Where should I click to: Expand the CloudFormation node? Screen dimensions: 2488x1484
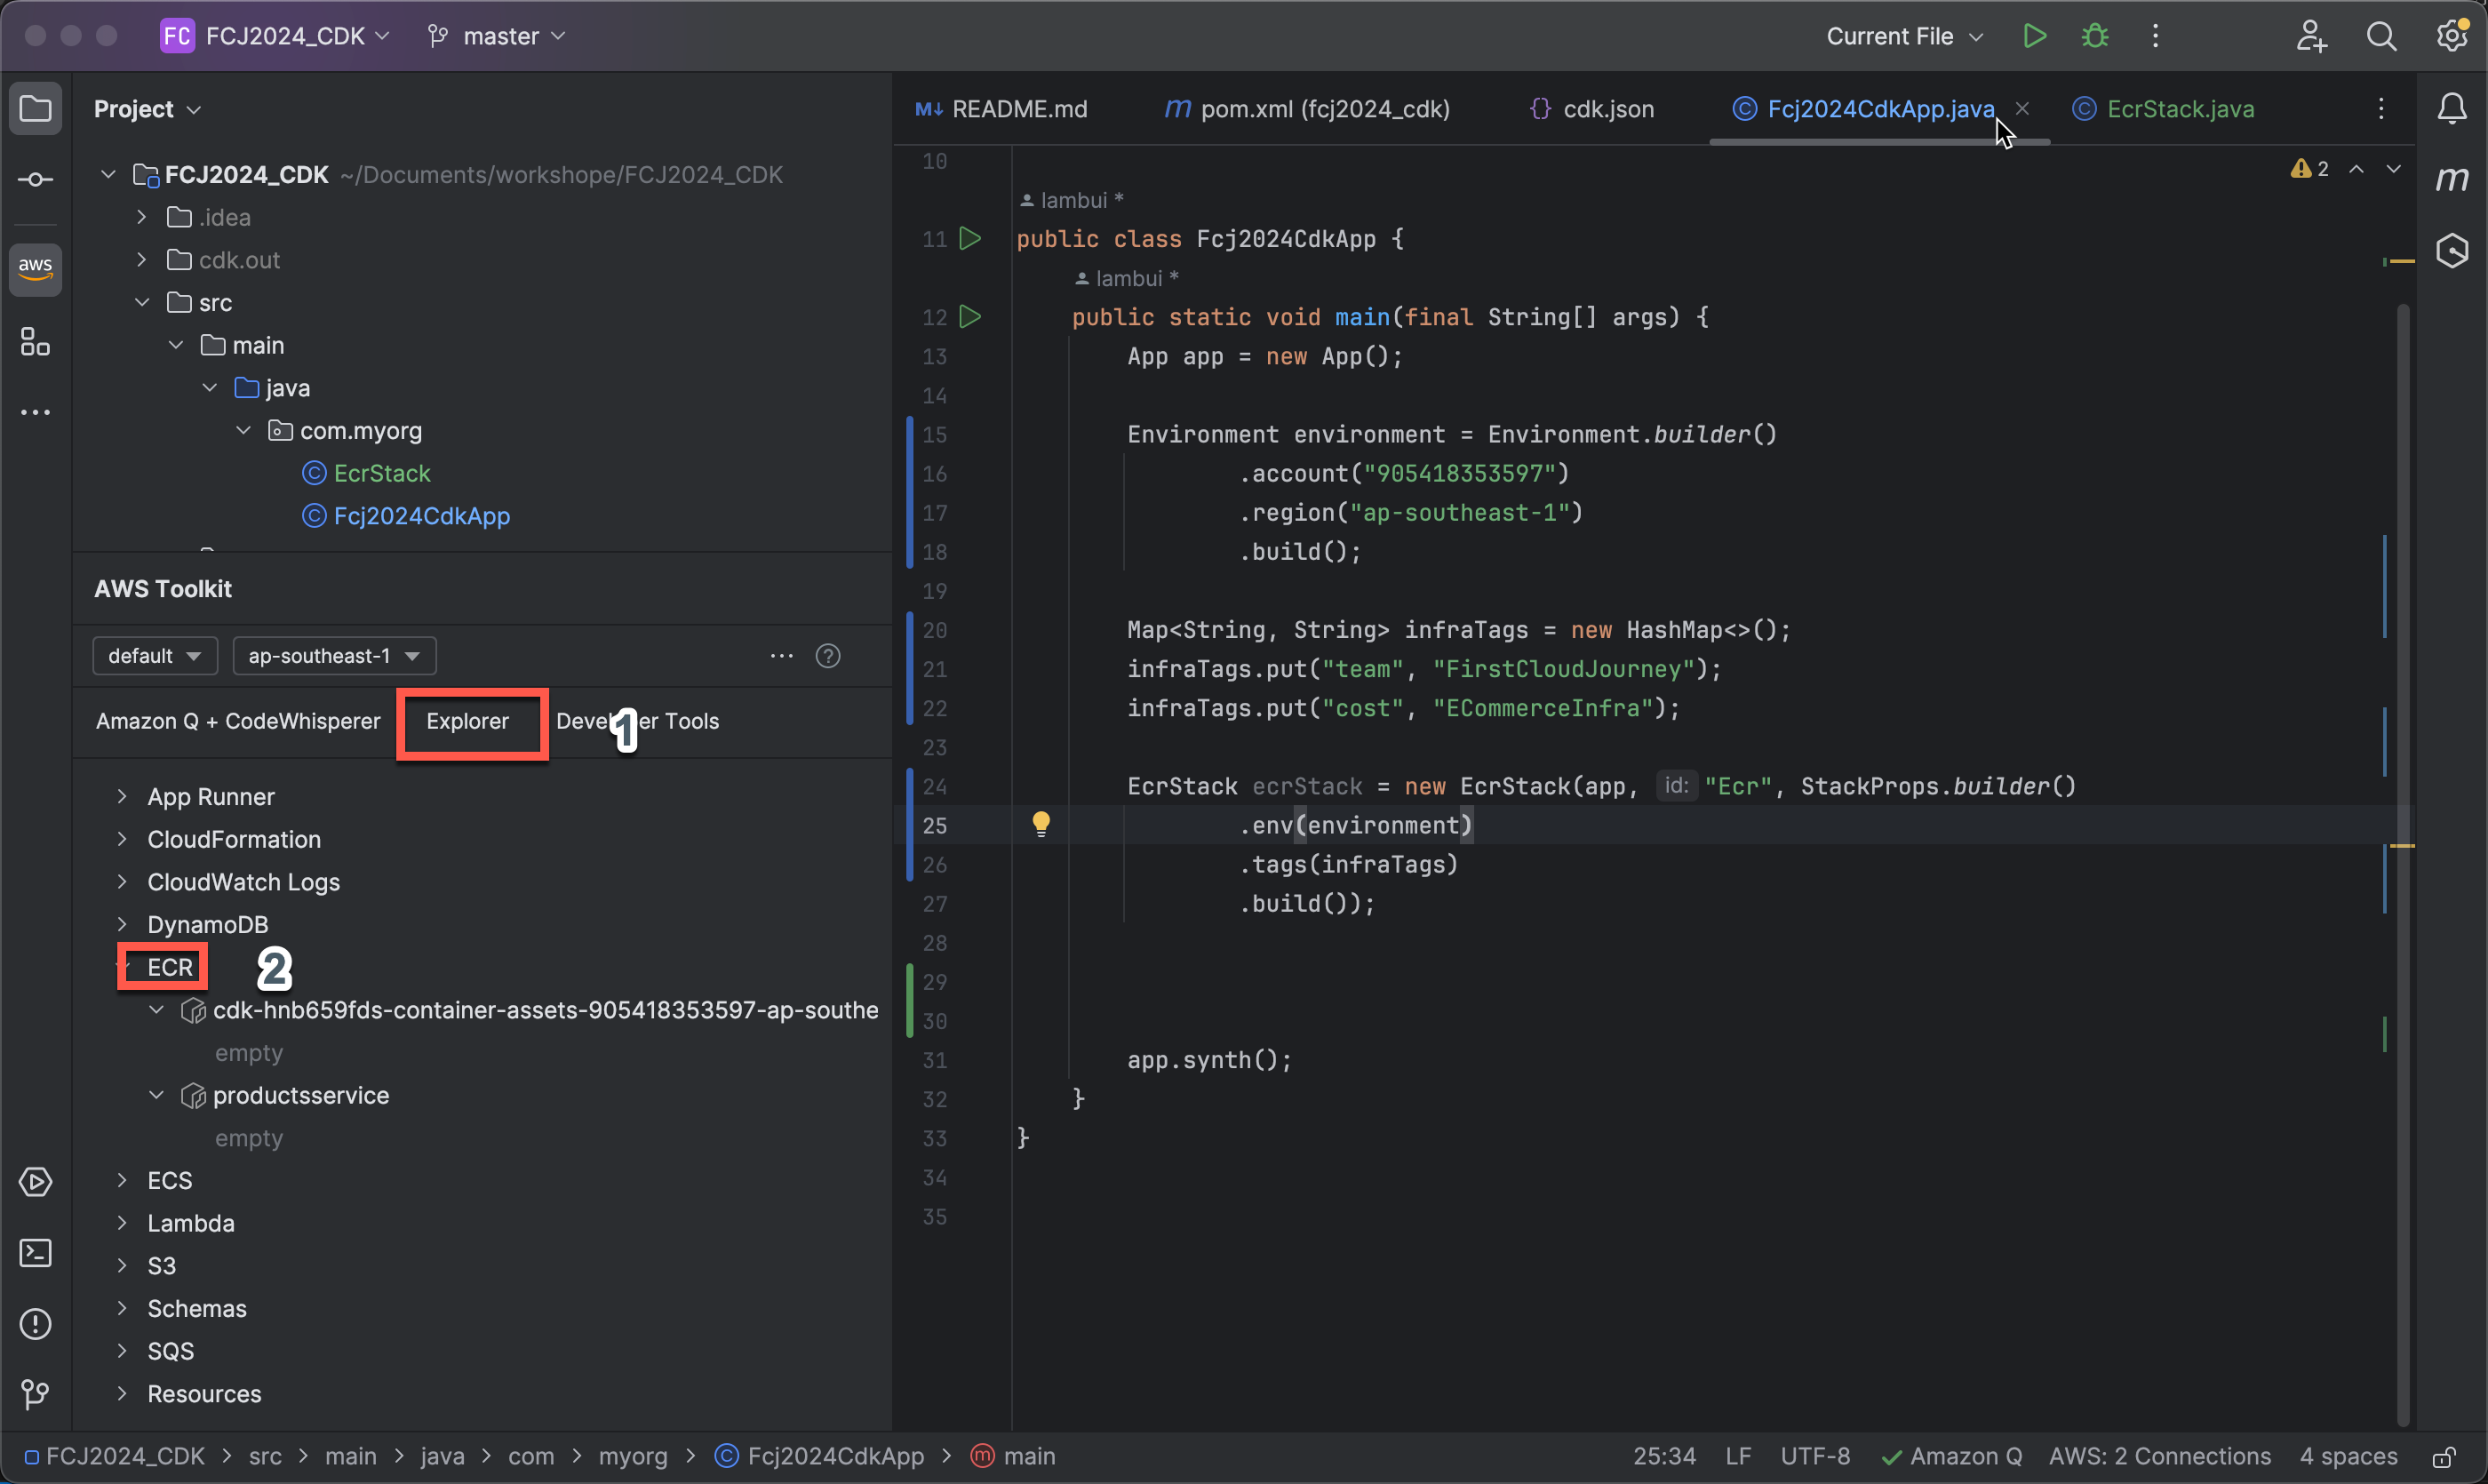[122, 839]
